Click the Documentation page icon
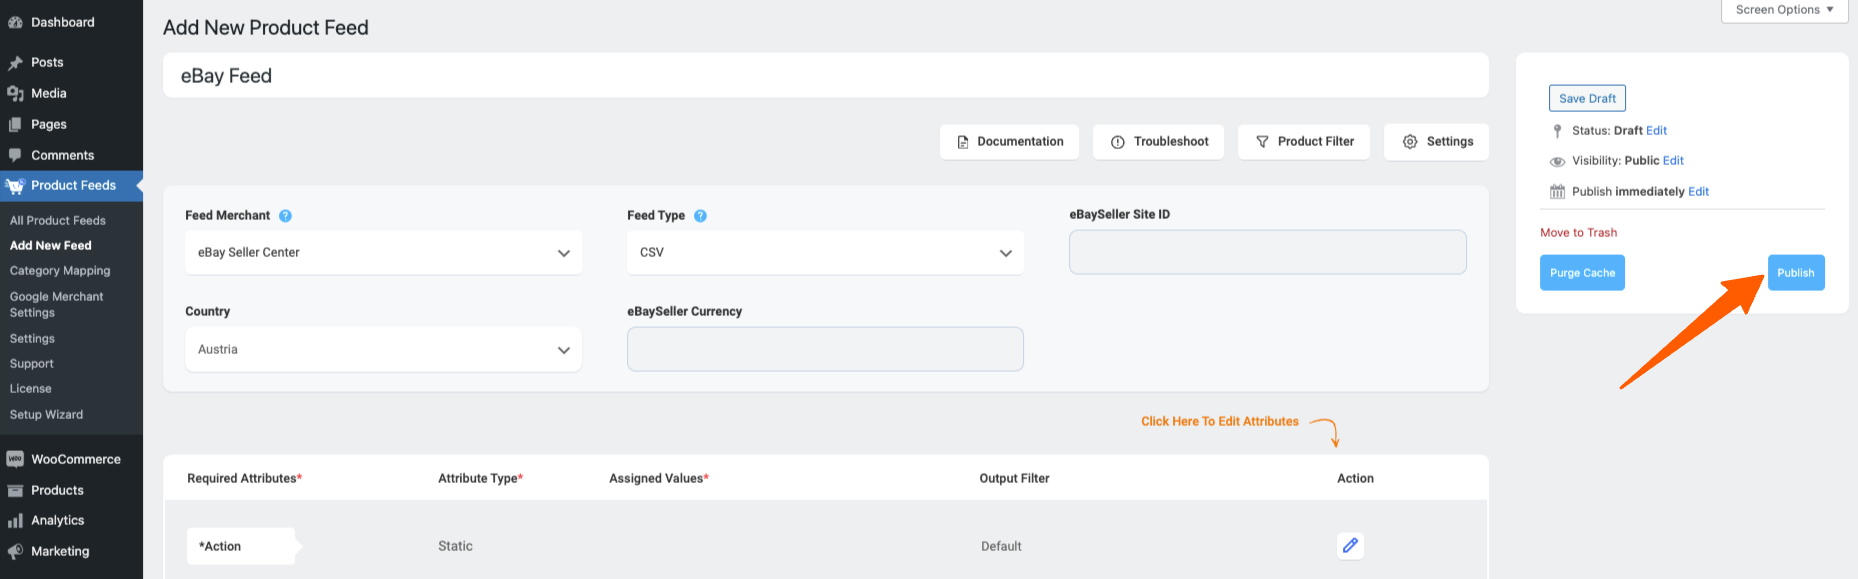Viewport: 1858px width, 579px height. click(x=962, y=142)
